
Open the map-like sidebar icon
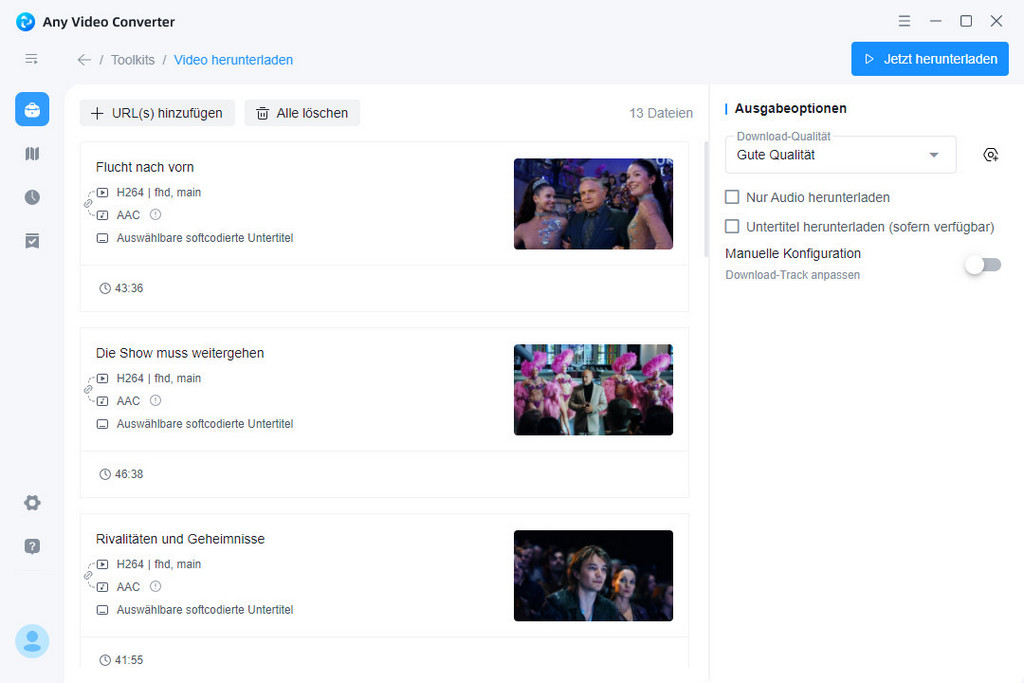tap(32, 153)
